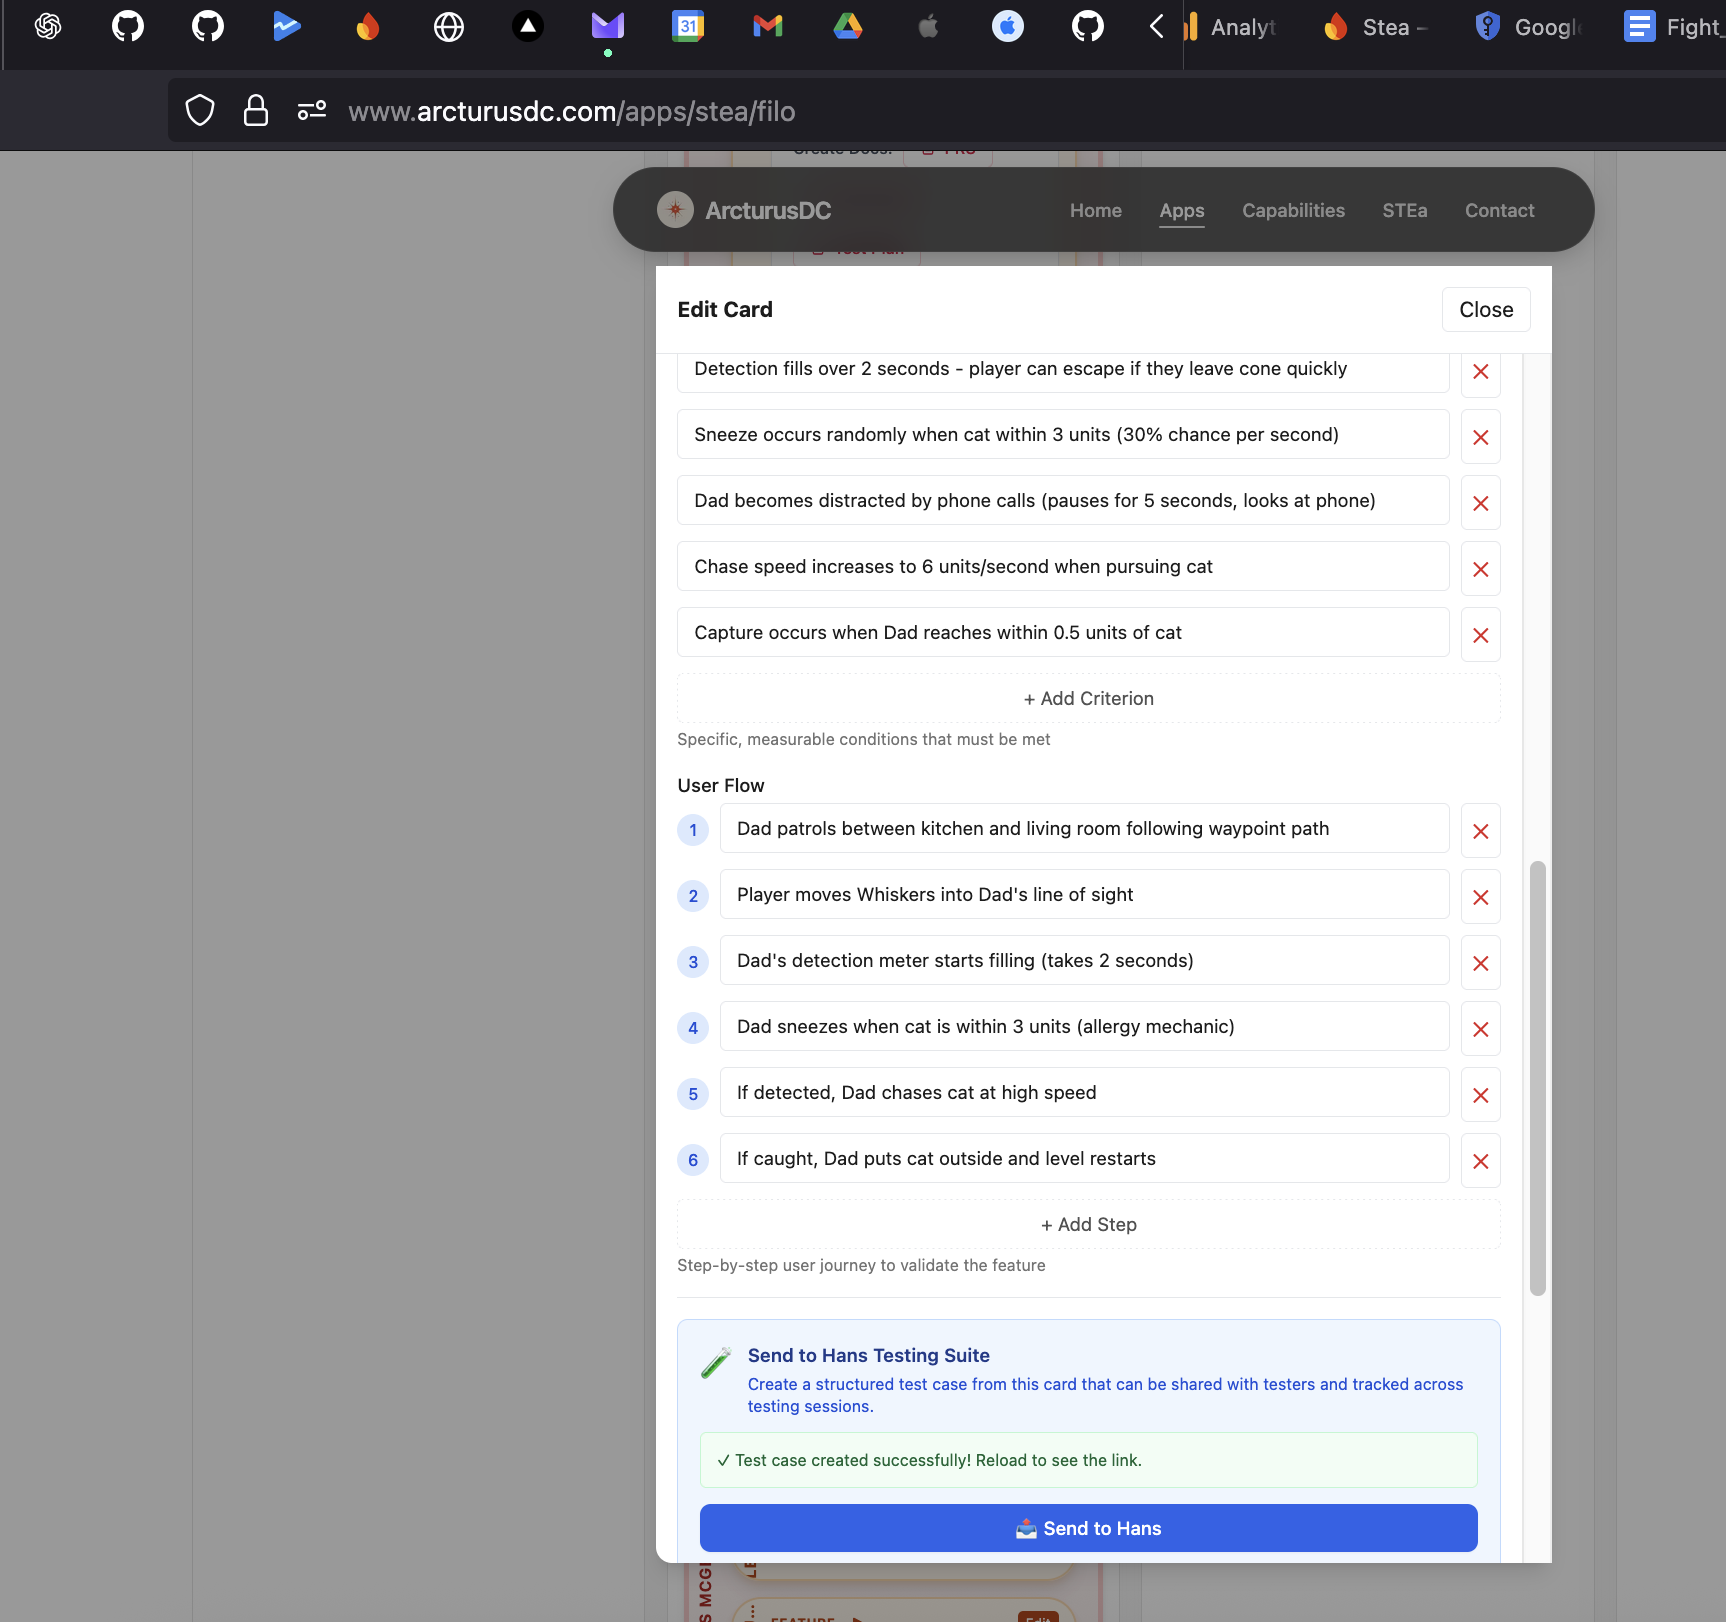The height and width of the screenshot is (1622, 1726).
Task: Edit step 4 'Dad sneezes when cat' field
Action: click(1085, 1027)
